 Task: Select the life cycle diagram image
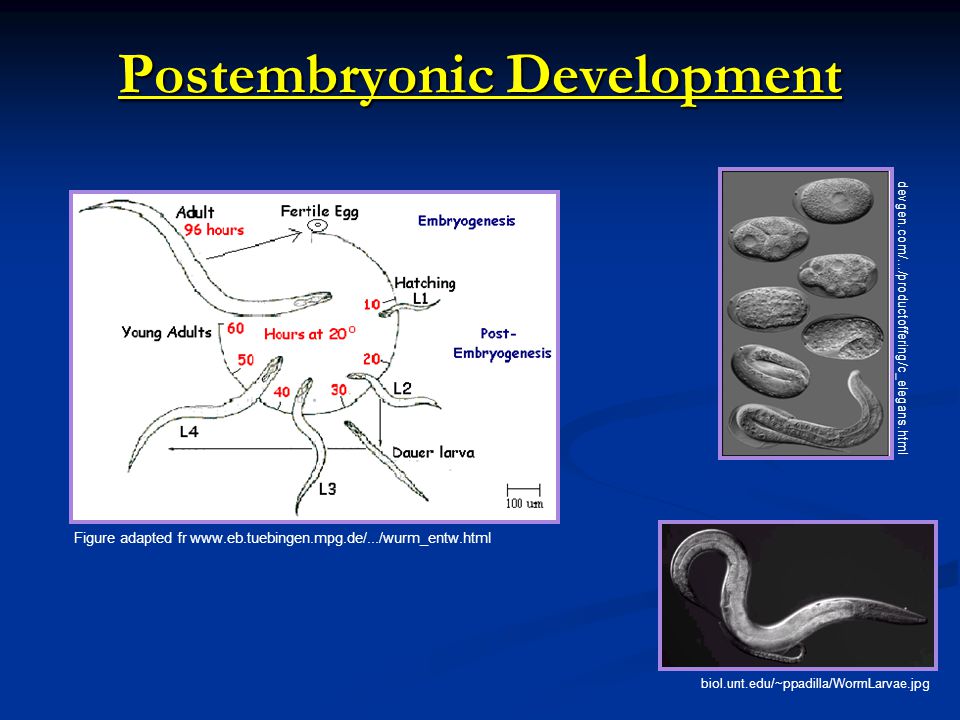click(x=315, y=357)
